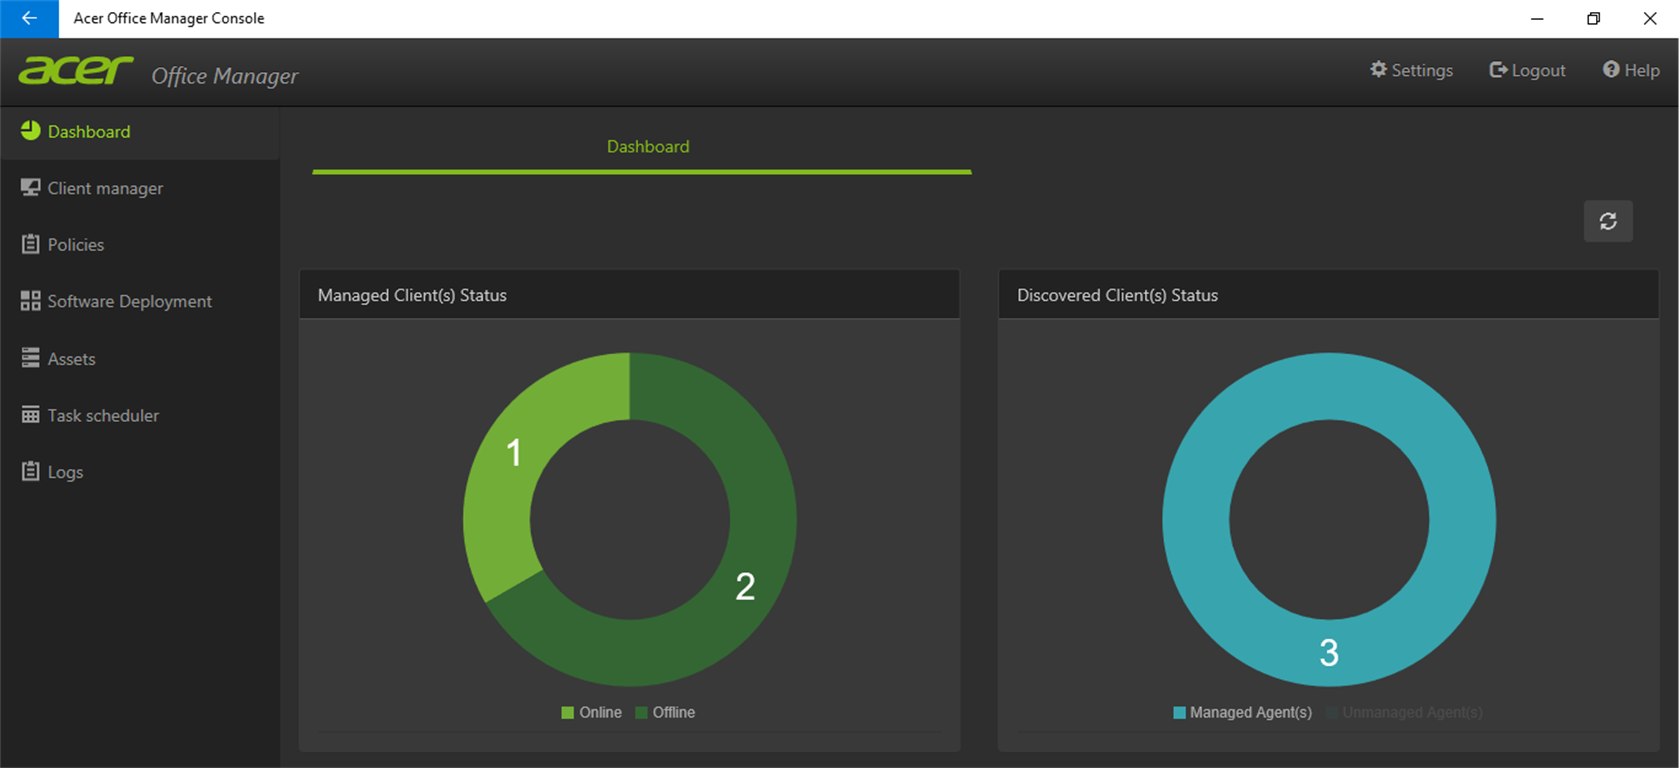Image resolution: width=1679 pixels, height=768 pixels.
Task: Open the Settings link
Action: coord(1411,70)
